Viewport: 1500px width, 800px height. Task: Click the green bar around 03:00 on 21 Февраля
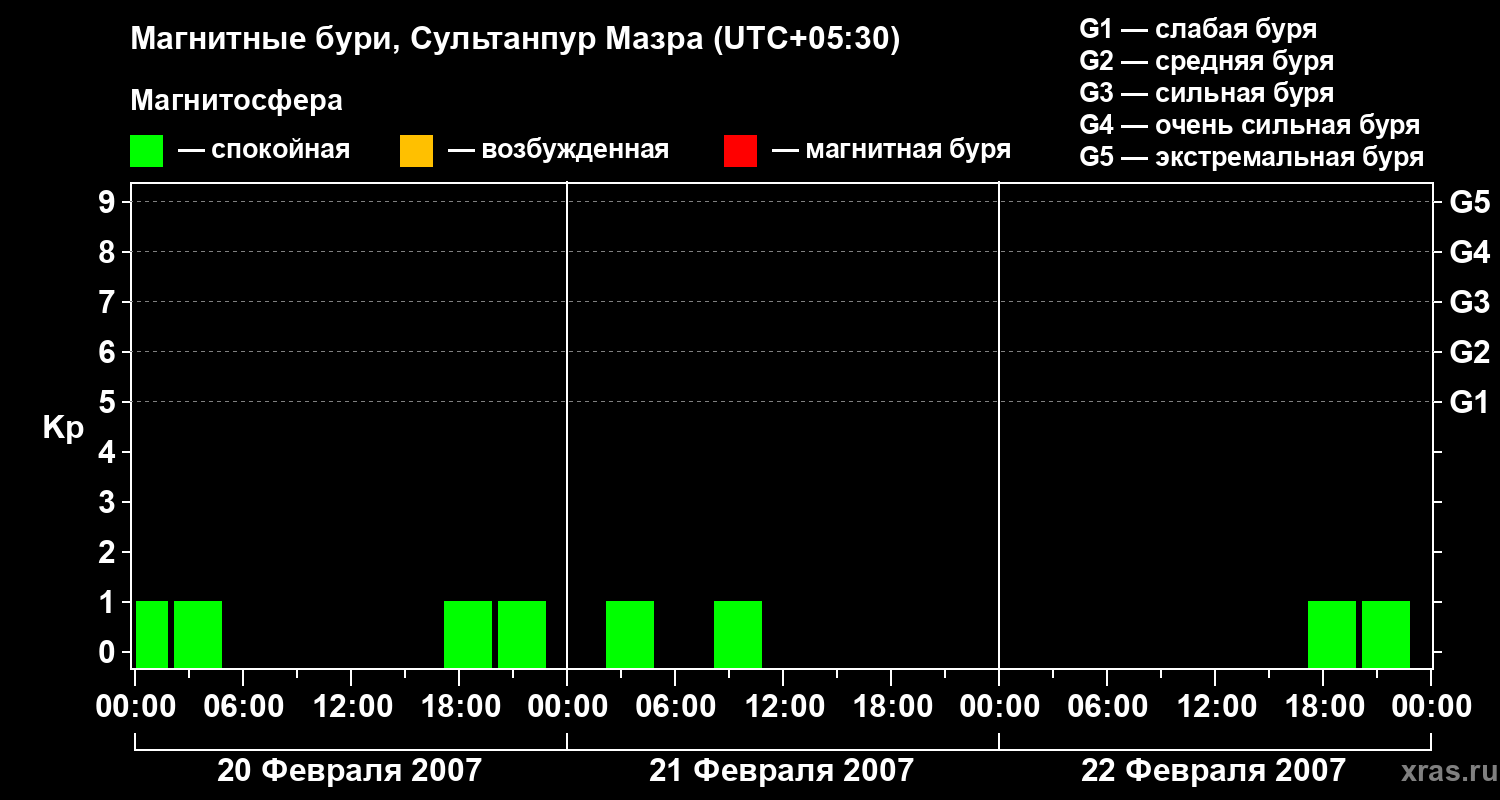tap(630, 634)
